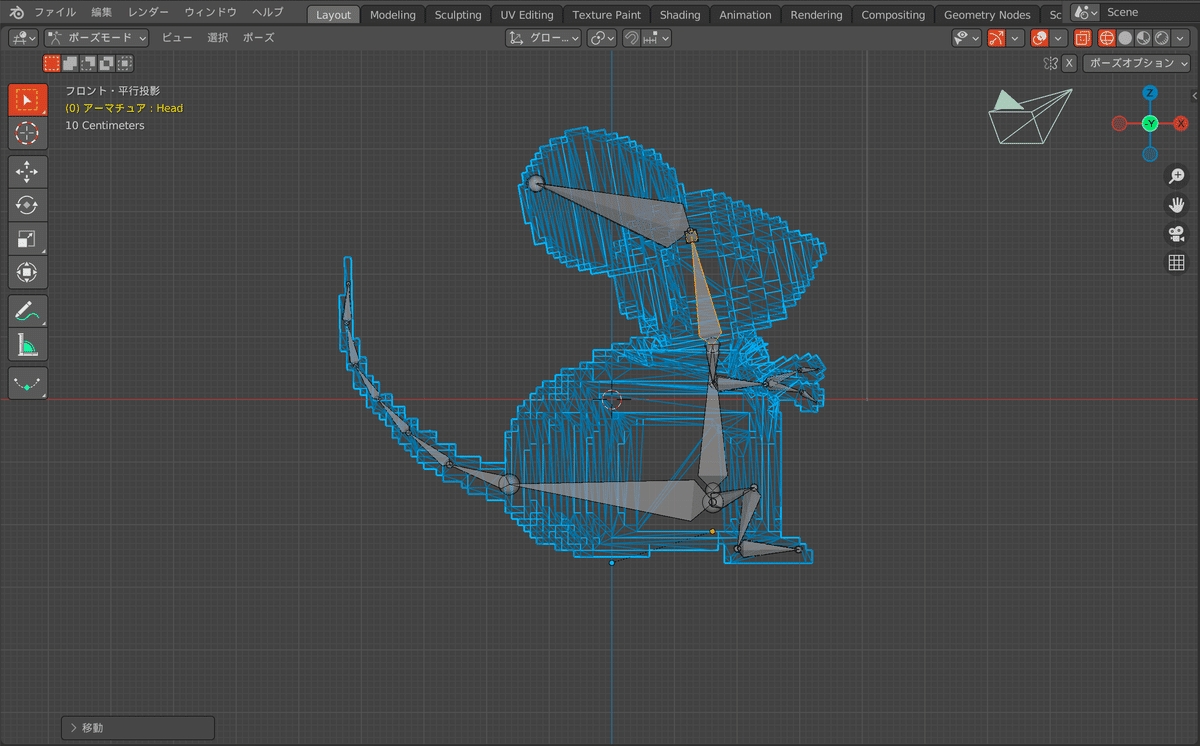Click the hand pan view icon
Screen dimensions: 1200x746
1177,205
